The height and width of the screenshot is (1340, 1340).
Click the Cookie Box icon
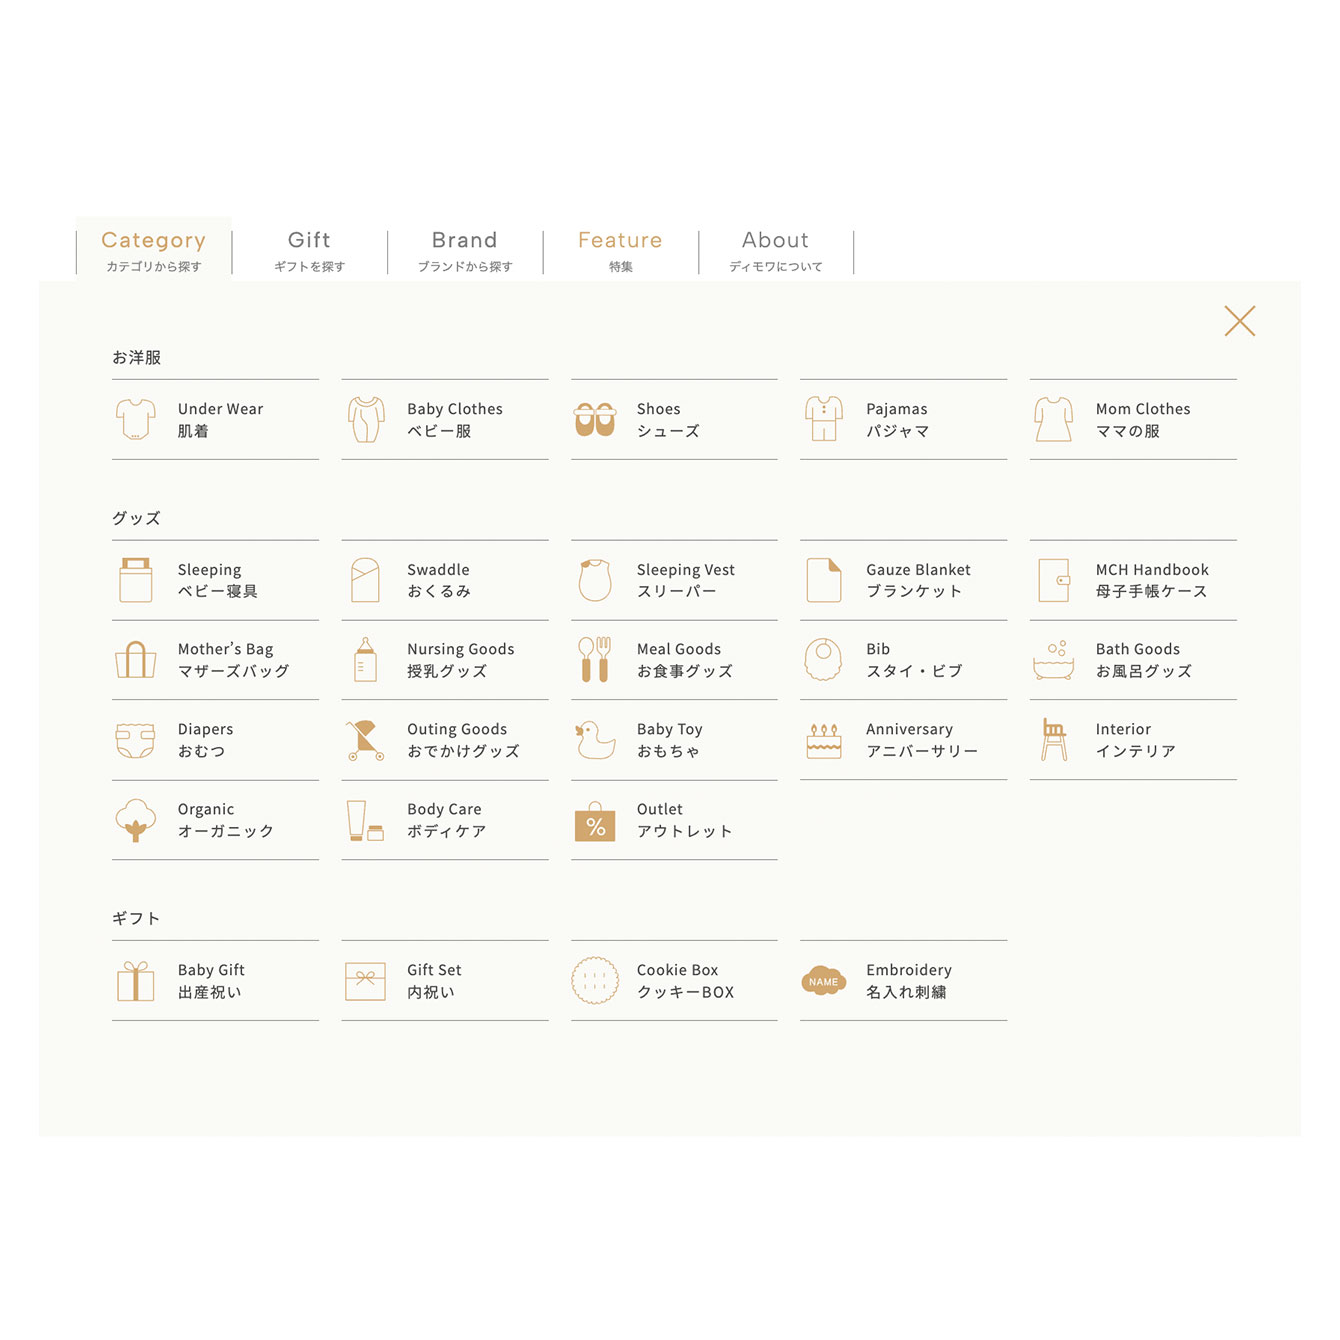click(595, 981)
